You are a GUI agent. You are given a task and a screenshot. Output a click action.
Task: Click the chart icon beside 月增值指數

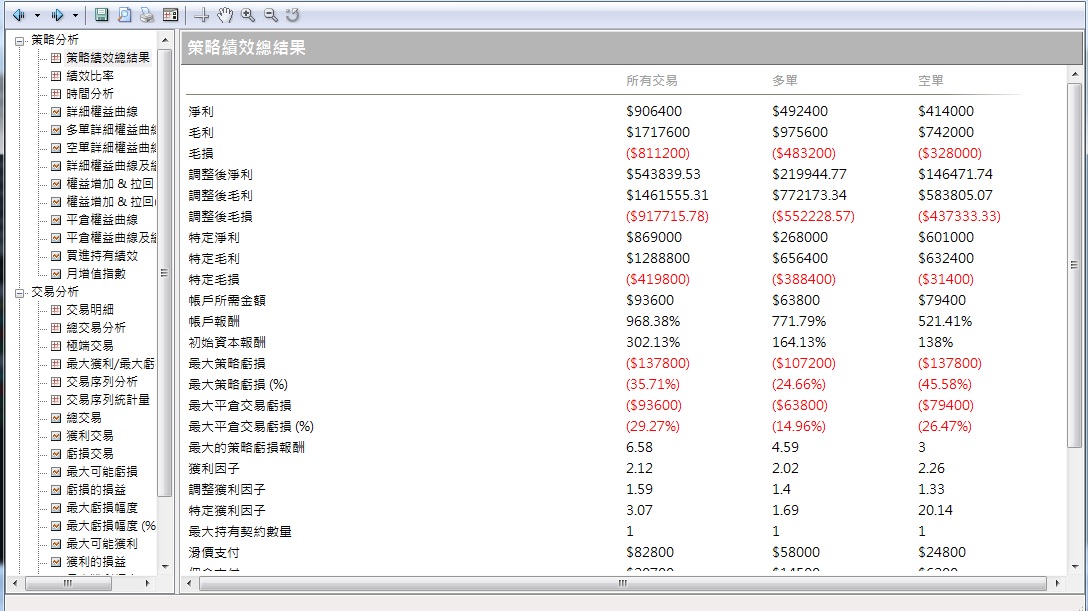(x=56, y=274)
